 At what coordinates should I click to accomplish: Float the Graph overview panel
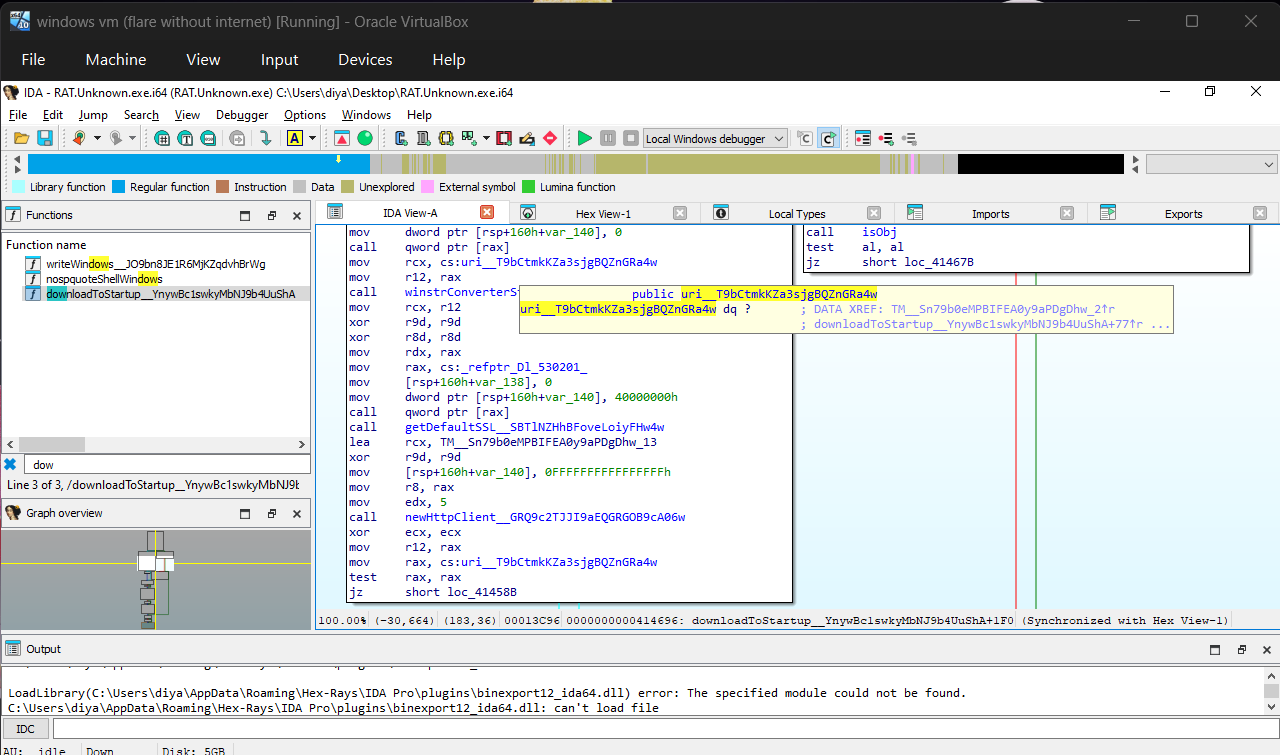271,513
